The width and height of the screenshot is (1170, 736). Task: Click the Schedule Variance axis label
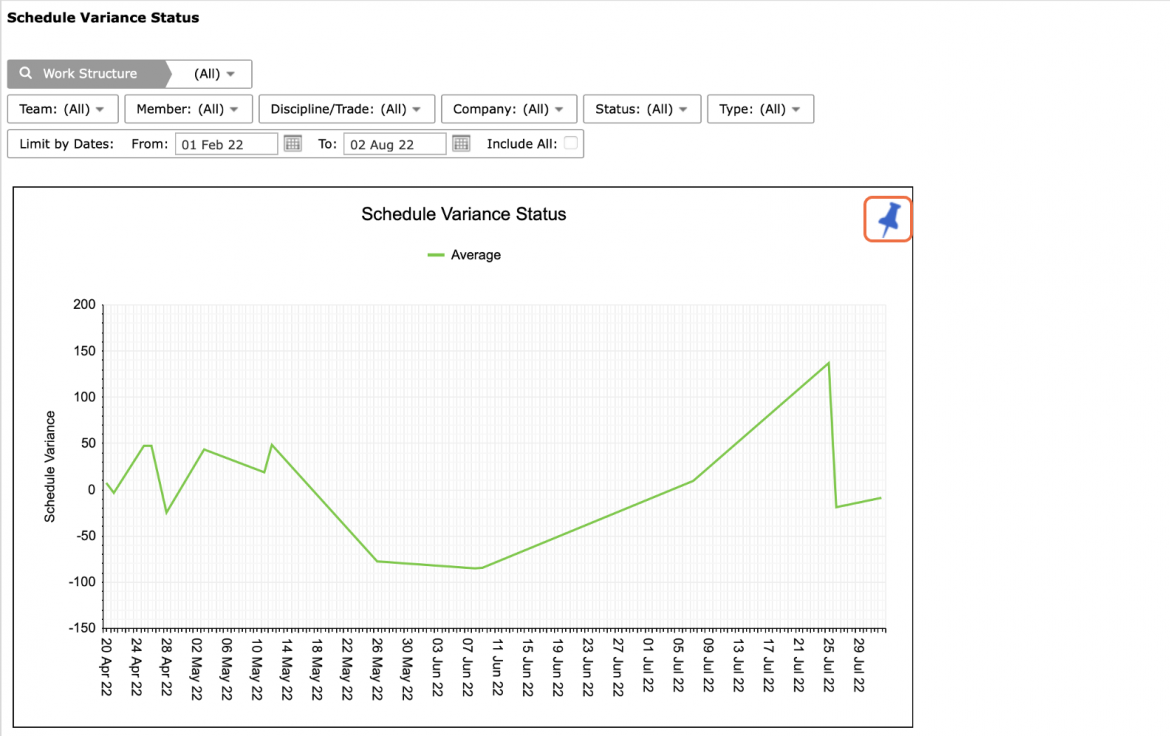coord(50,467)
